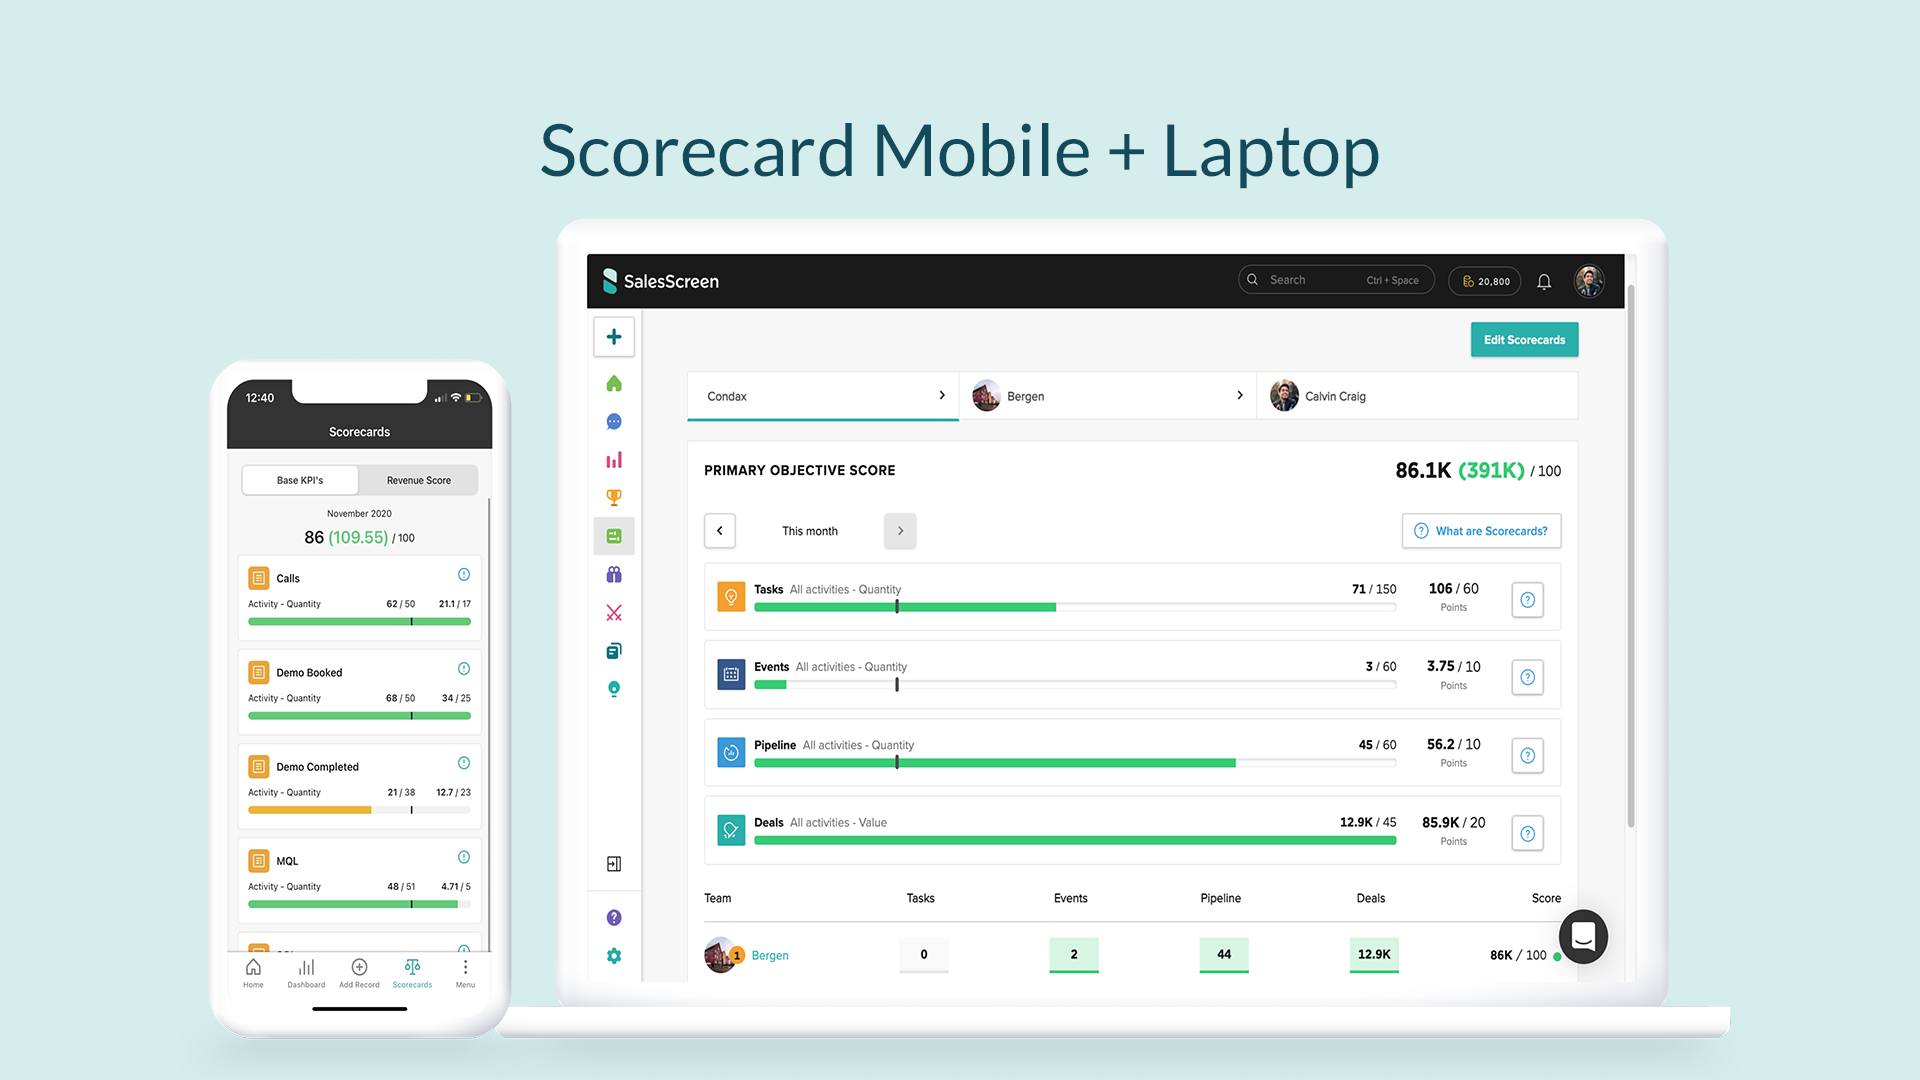Expand the Condax team breadcrumb
Image resolution: width=1920 pixels, height=1080 pixels.
click(942, 396)
